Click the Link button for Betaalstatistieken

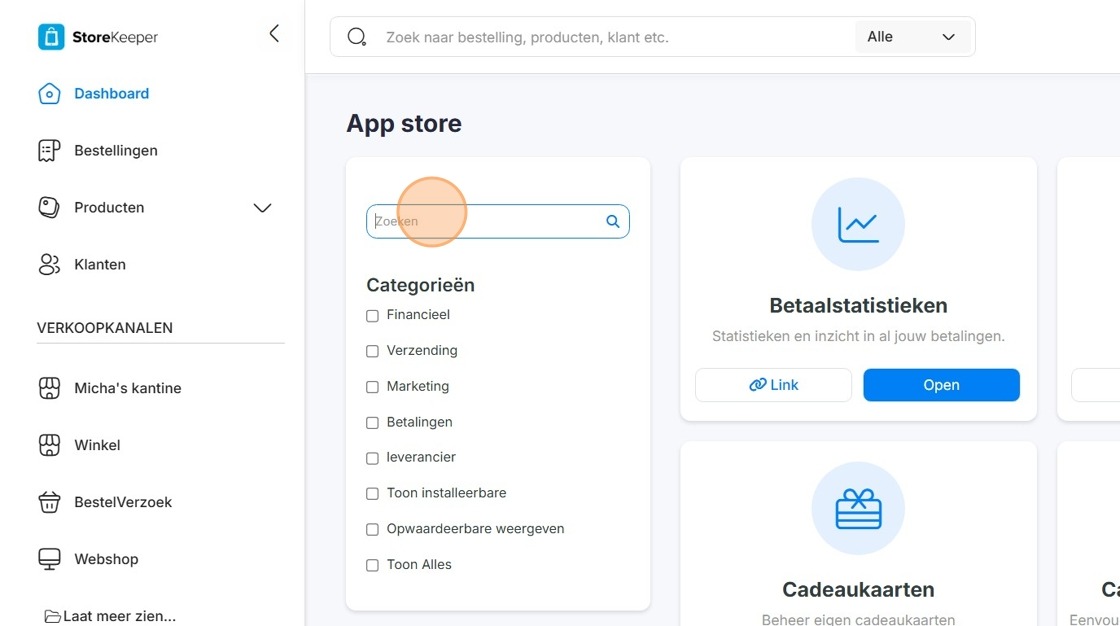tap(774, 385)
